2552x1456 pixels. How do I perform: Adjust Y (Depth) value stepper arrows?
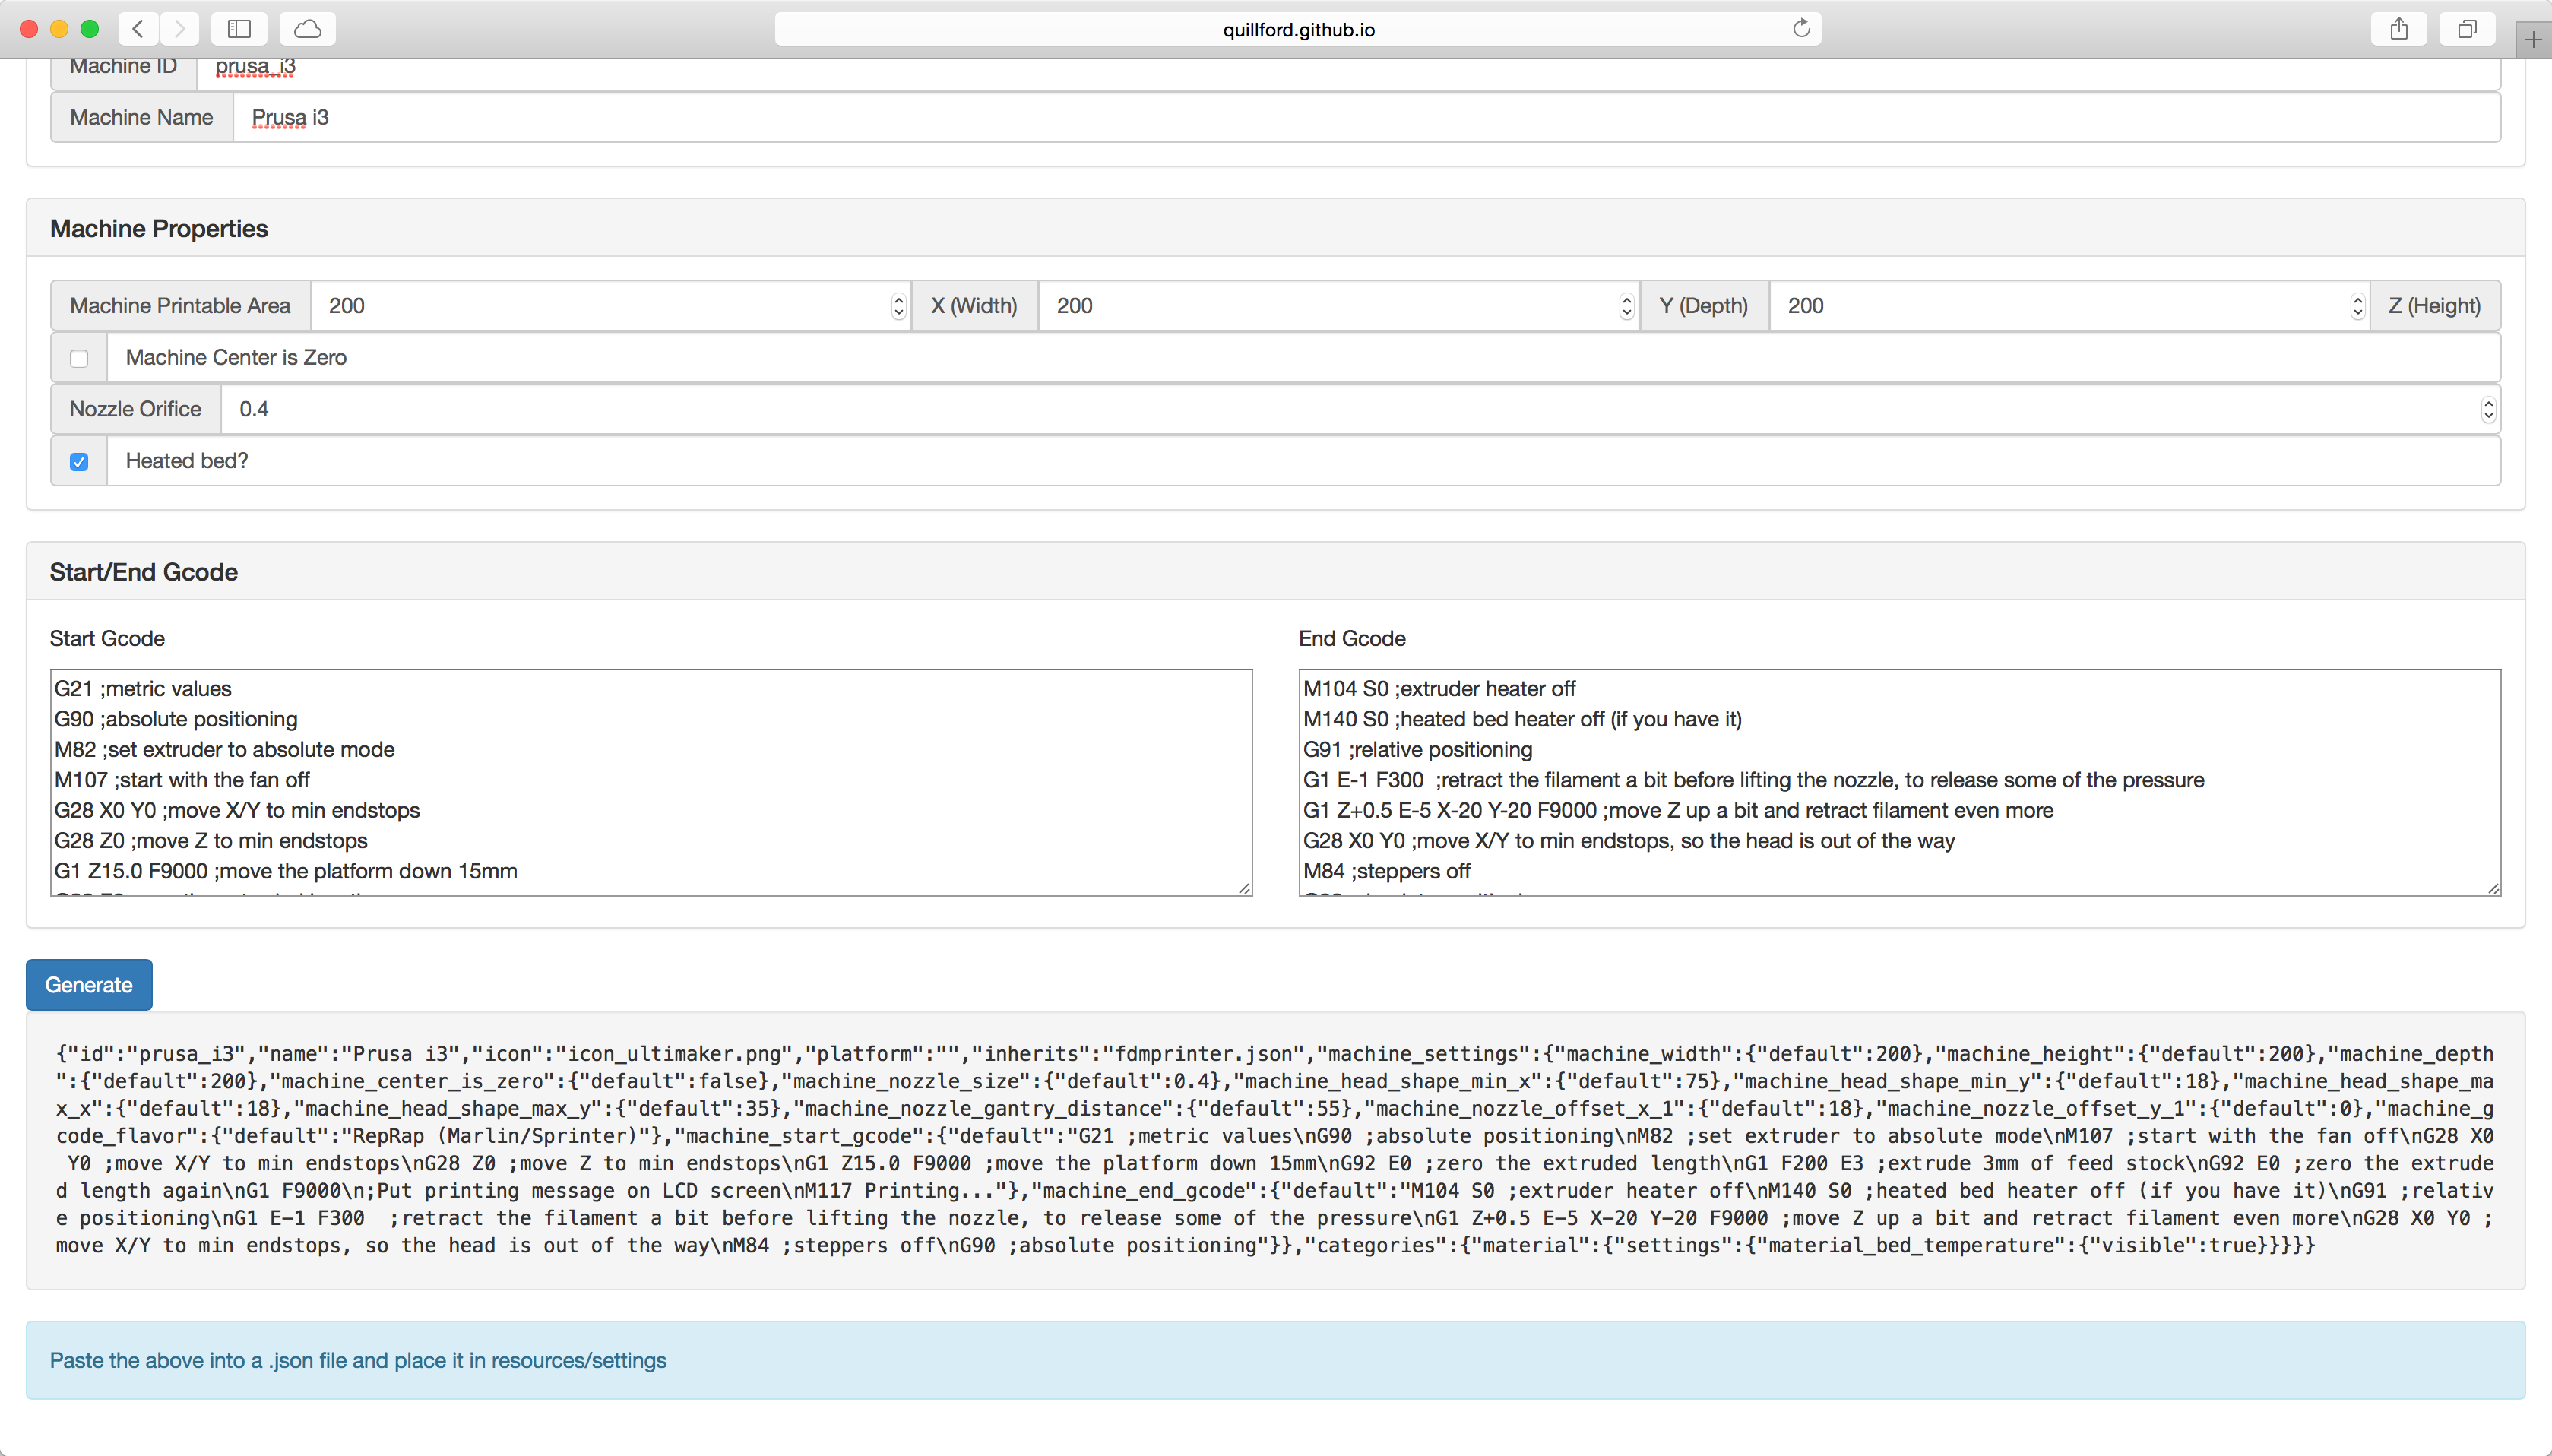click(x=1626, y=306)
